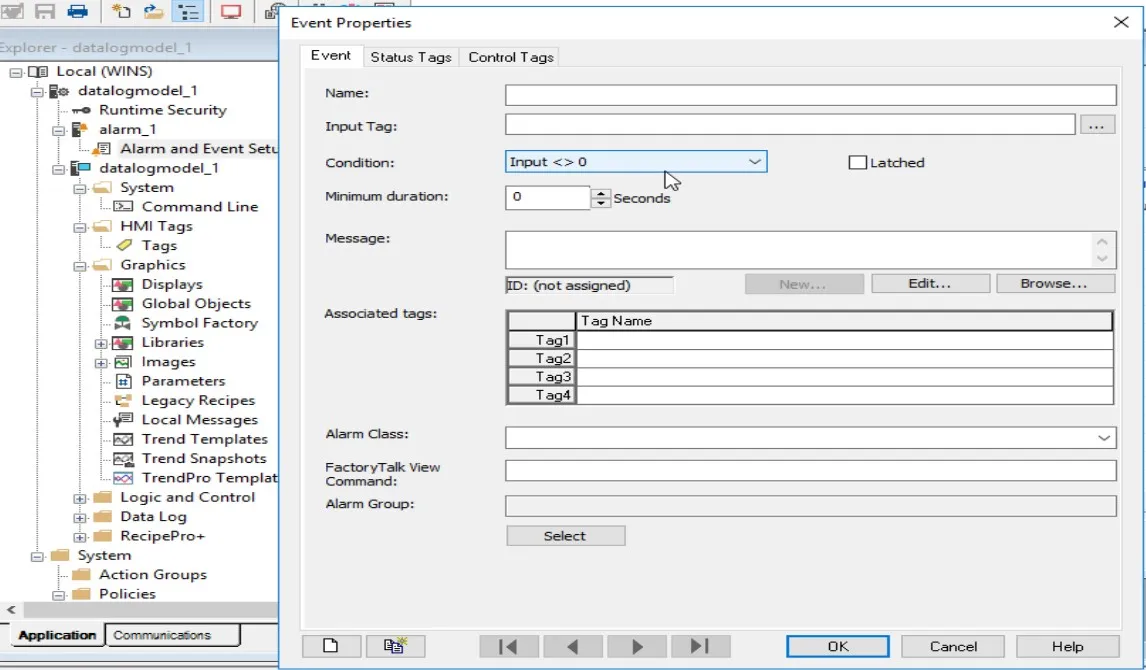
Task: Click the Runtime Security key icon
Action: [81, 110]
